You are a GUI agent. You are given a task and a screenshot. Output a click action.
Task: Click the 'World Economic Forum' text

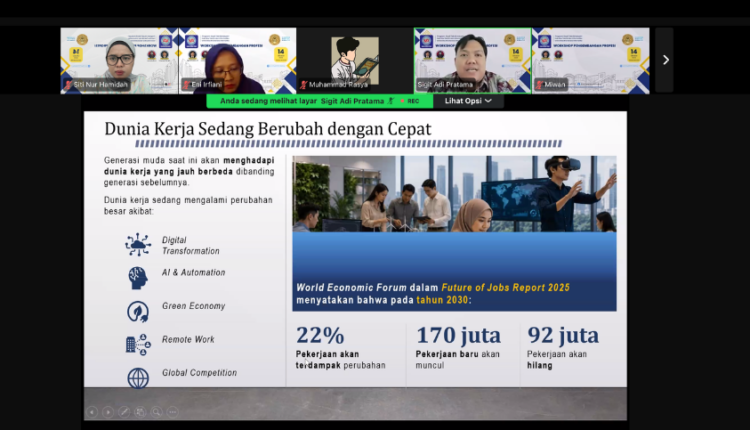tap(351, 287)
